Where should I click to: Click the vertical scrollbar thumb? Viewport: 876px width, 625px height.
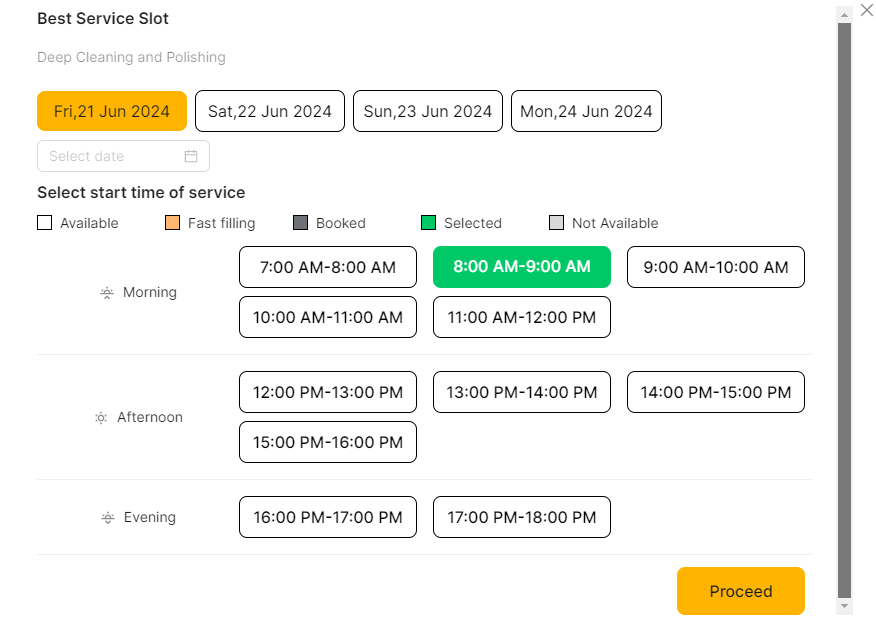pyautogui.click(x=844, y=300)
